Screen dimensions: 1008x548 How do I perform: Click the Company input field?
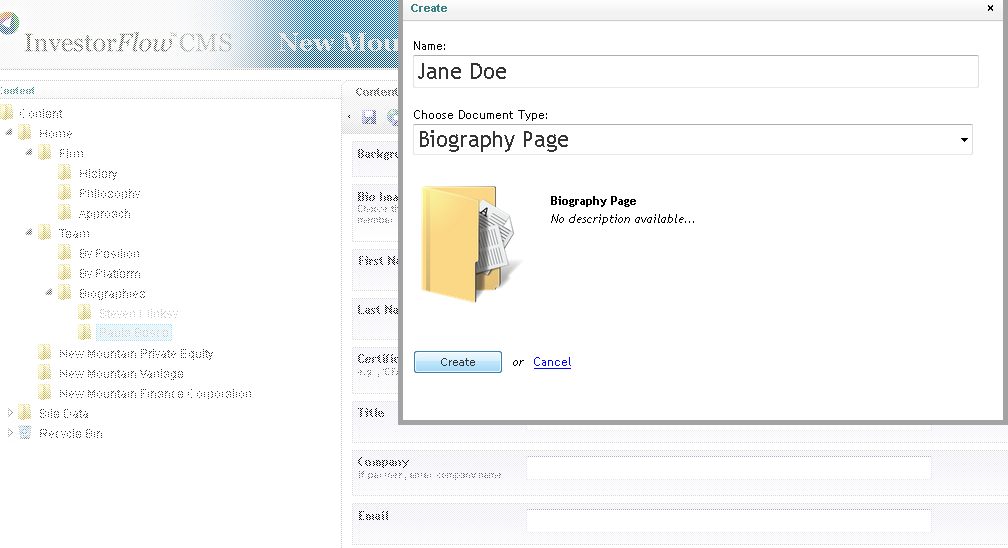(x=728, y=468)
